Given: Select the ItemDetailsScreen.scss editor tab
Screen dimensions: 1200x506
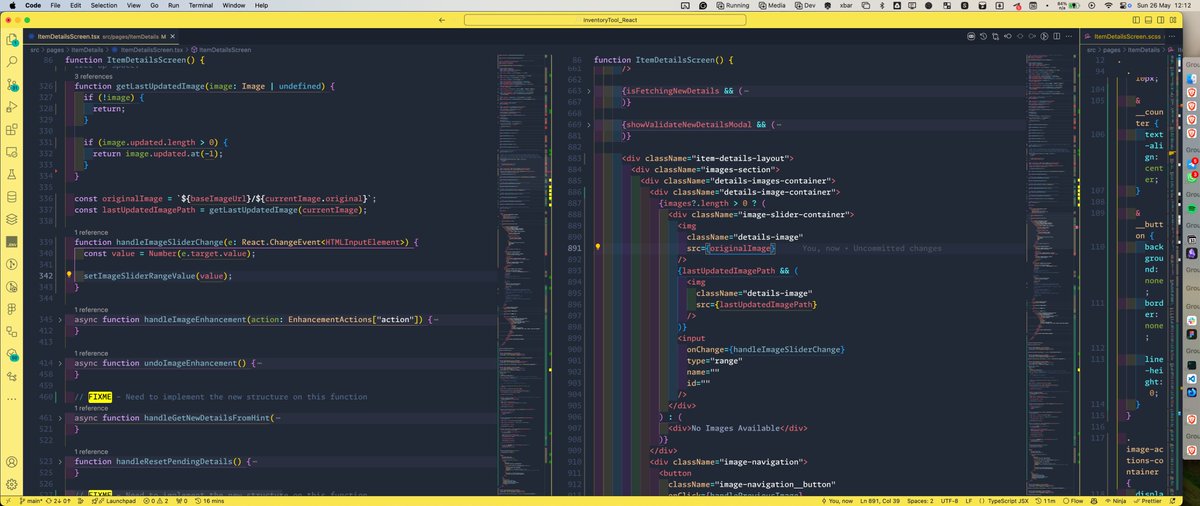Looking at the screenshot, I should [x=1126, y=36].
